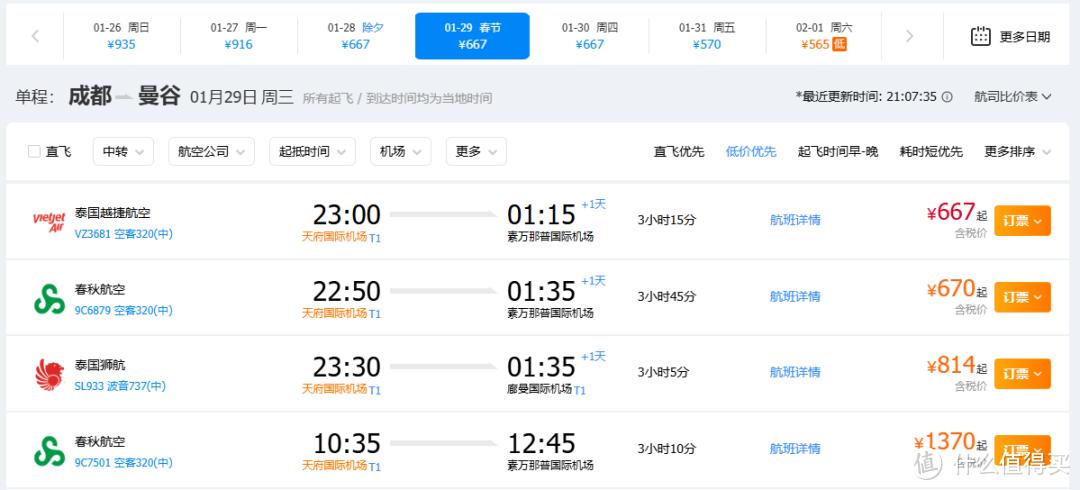Click the next dates right arrow
This screenshot has height=490, width=1080.
tap(909, 36)
